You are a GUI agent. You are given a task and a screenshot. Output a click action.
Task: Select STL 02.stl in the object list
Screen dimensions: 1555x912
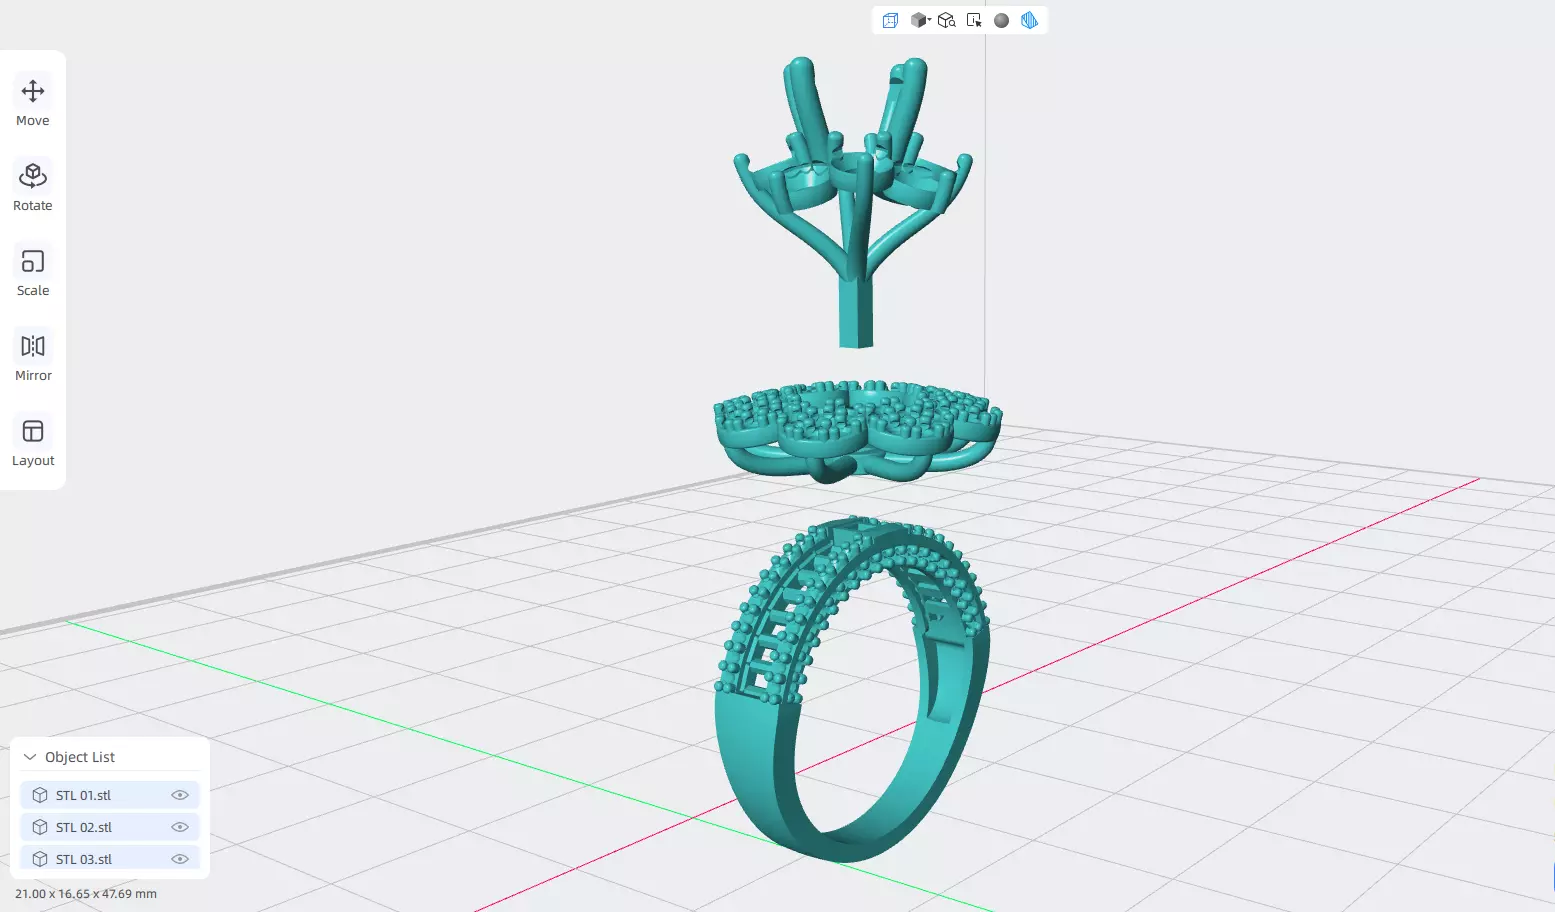(110, 827)
